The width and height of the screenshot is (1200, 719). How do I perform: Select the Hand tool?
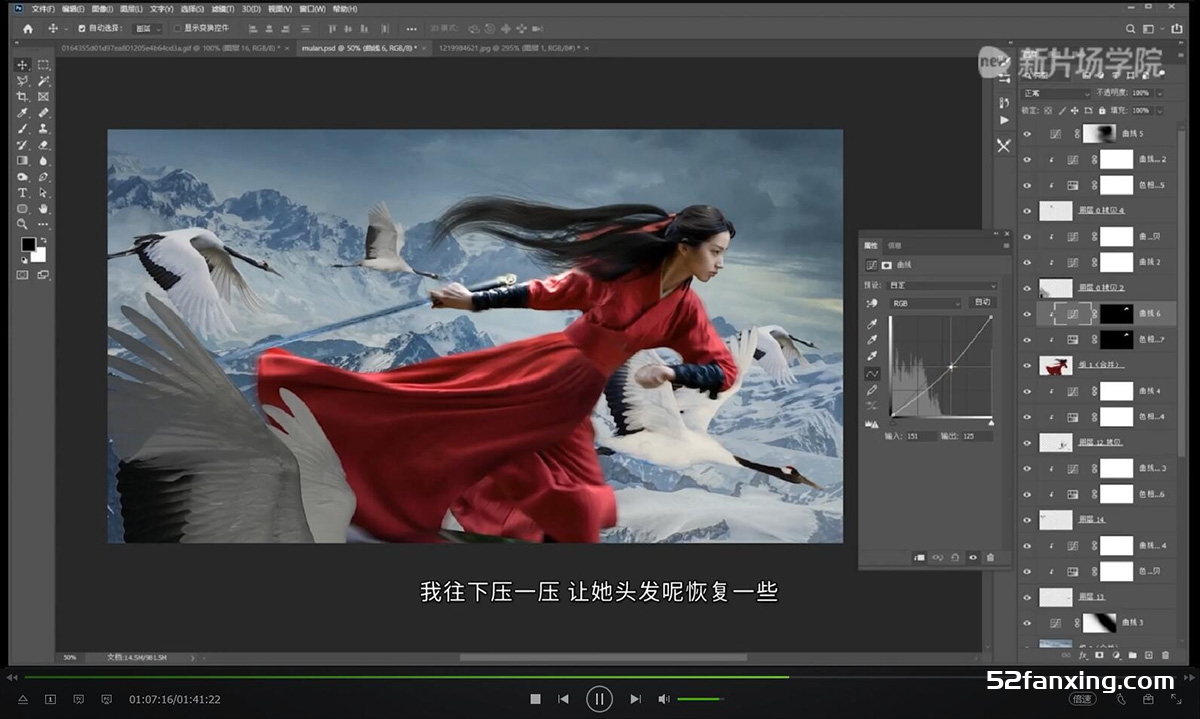(43, 209)
